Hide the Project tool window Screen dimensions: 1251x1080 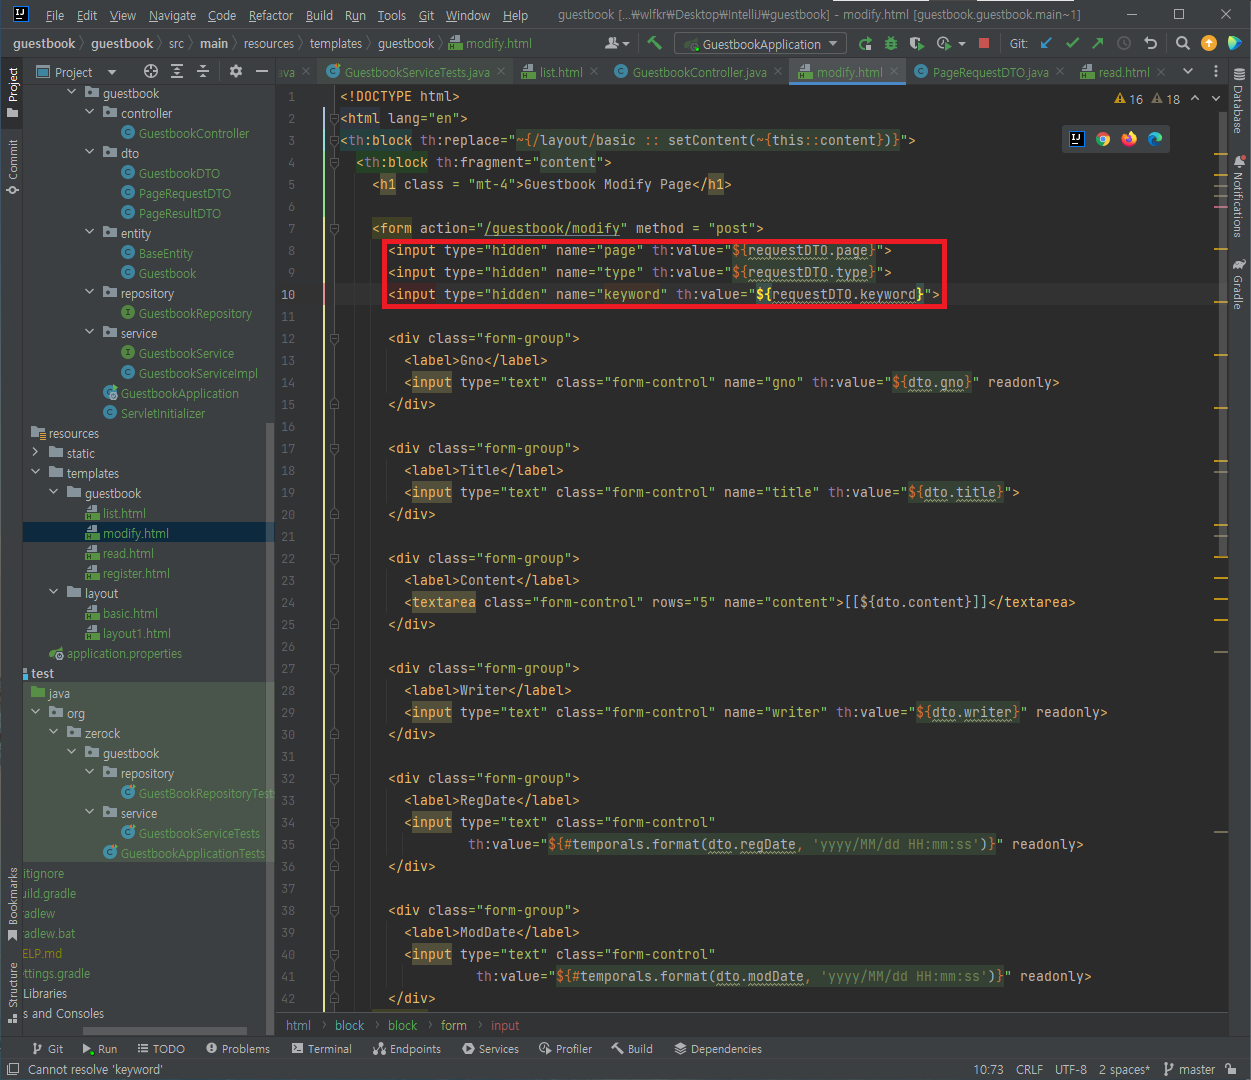[262, 71]
